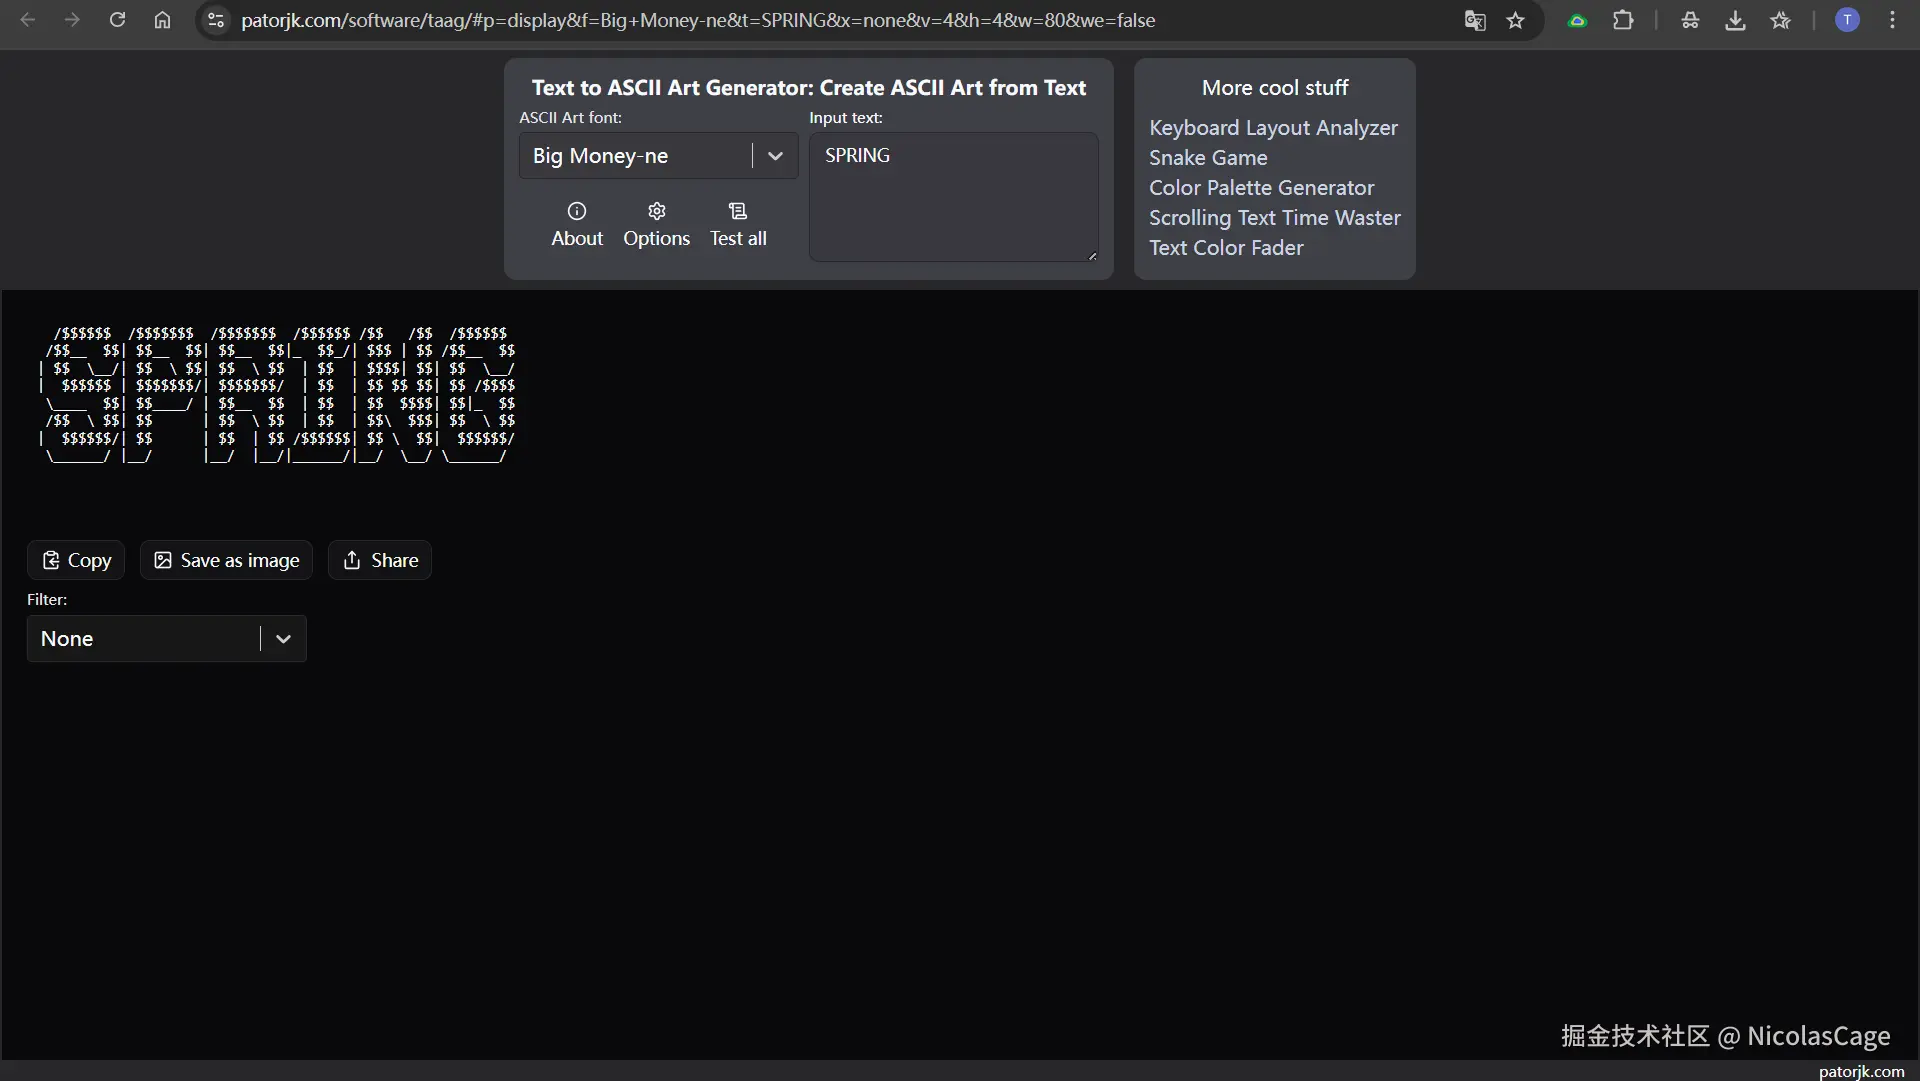
Task: Open Scrolling Text Time Waster link
Action: point(1274,218)
